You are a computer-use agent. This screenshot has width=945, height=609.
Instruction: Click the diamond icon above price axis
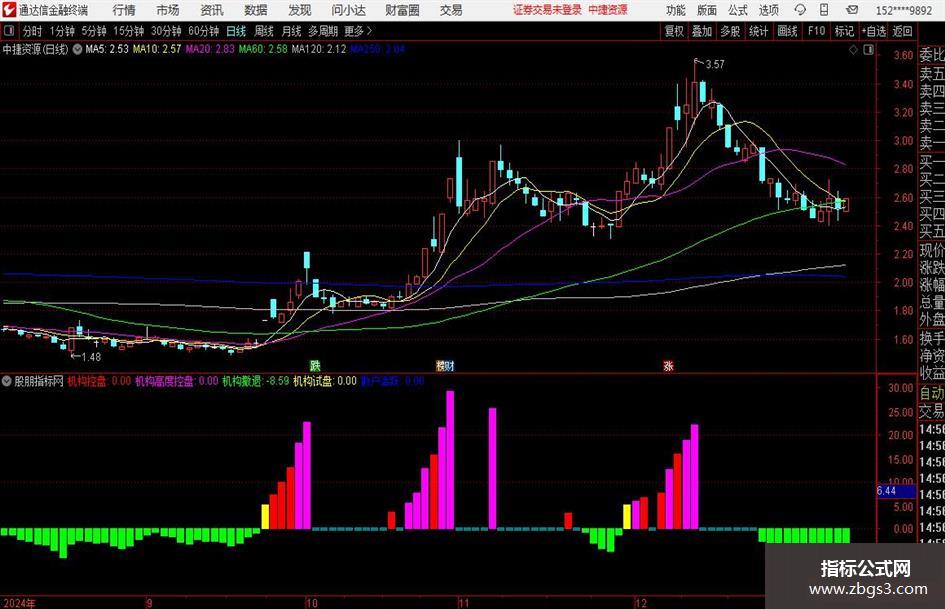tap(853, 50)
